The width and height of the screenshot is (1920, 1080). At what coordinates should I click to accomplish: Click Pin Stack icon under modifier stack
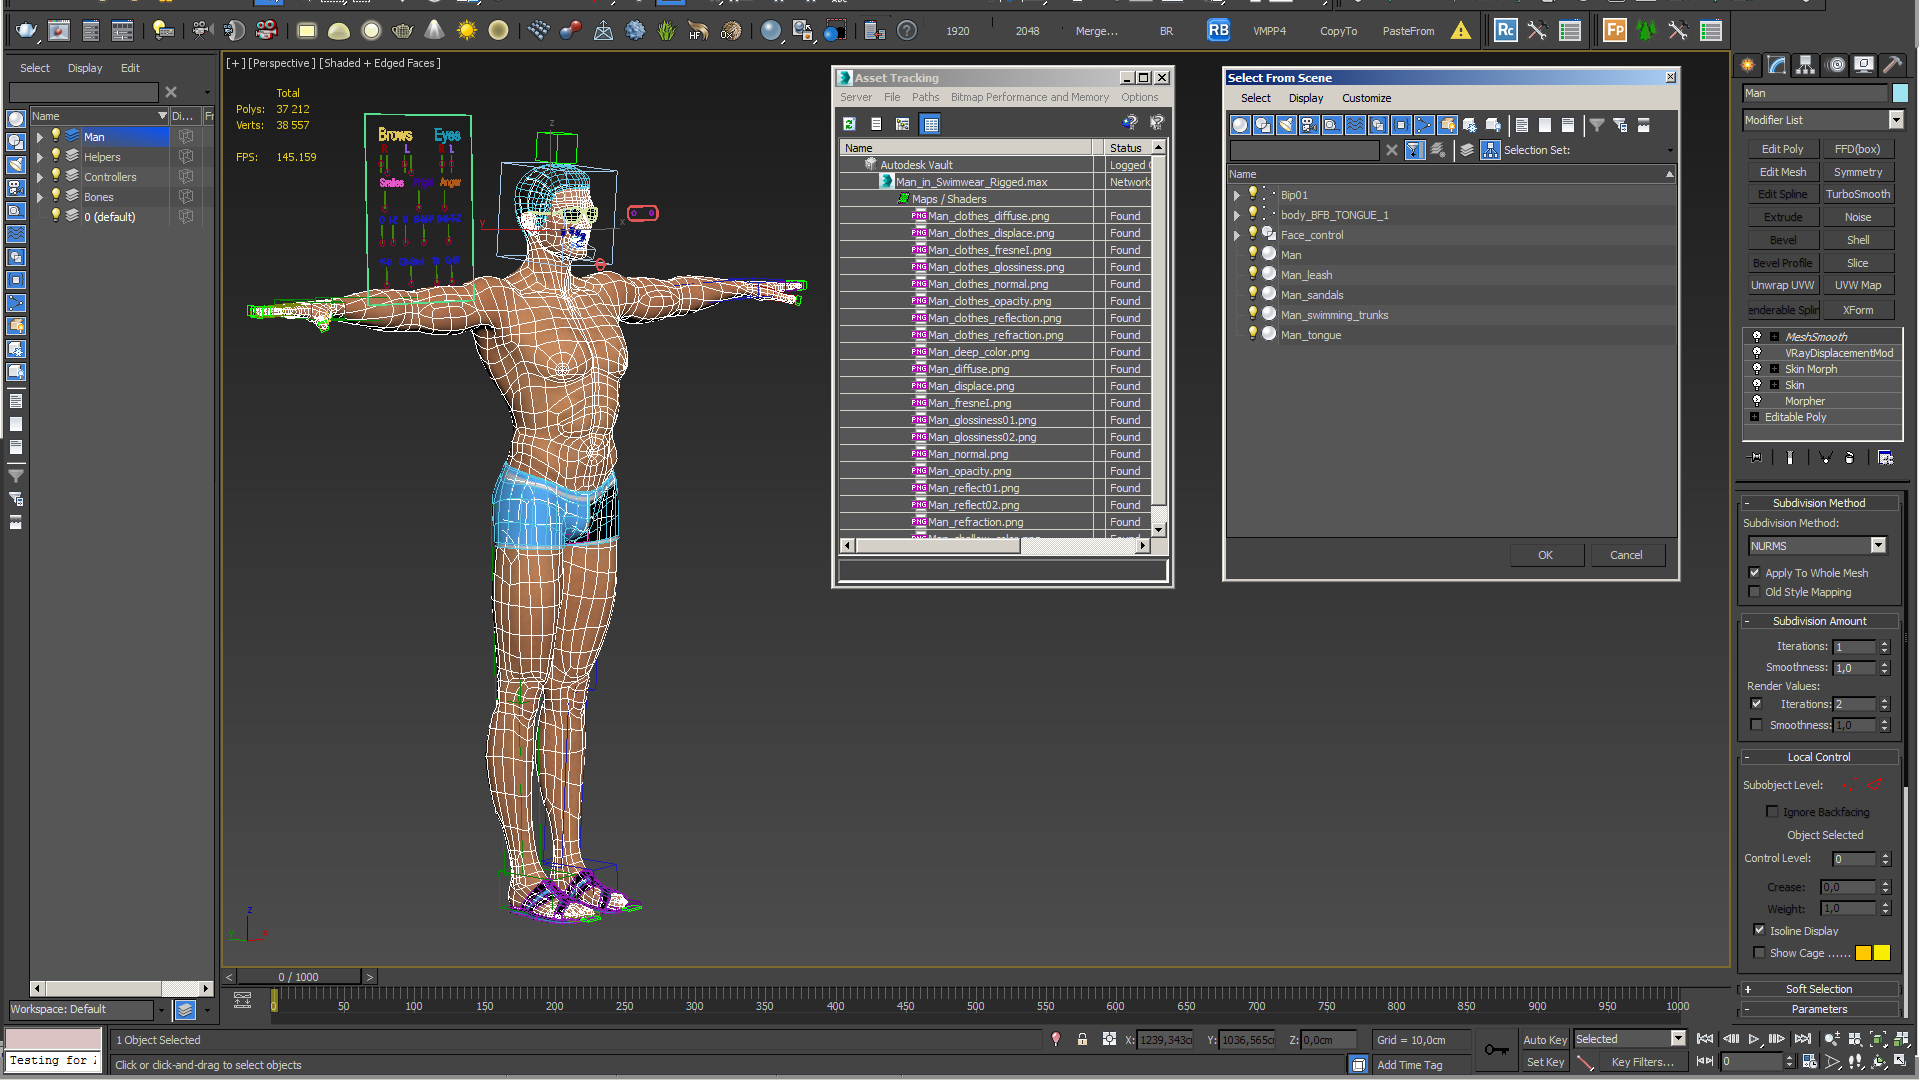coord(1756,457)
